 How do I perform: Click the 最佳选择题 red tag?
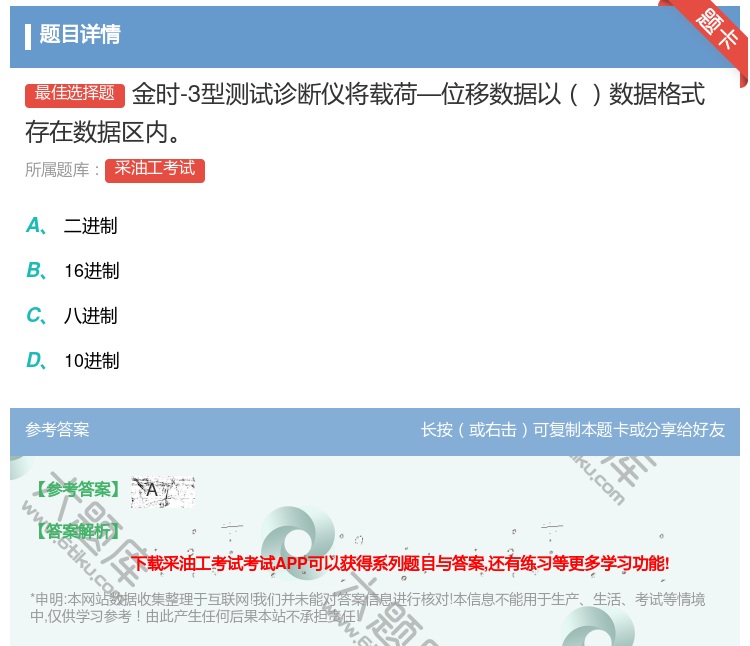tap(75, 94)
